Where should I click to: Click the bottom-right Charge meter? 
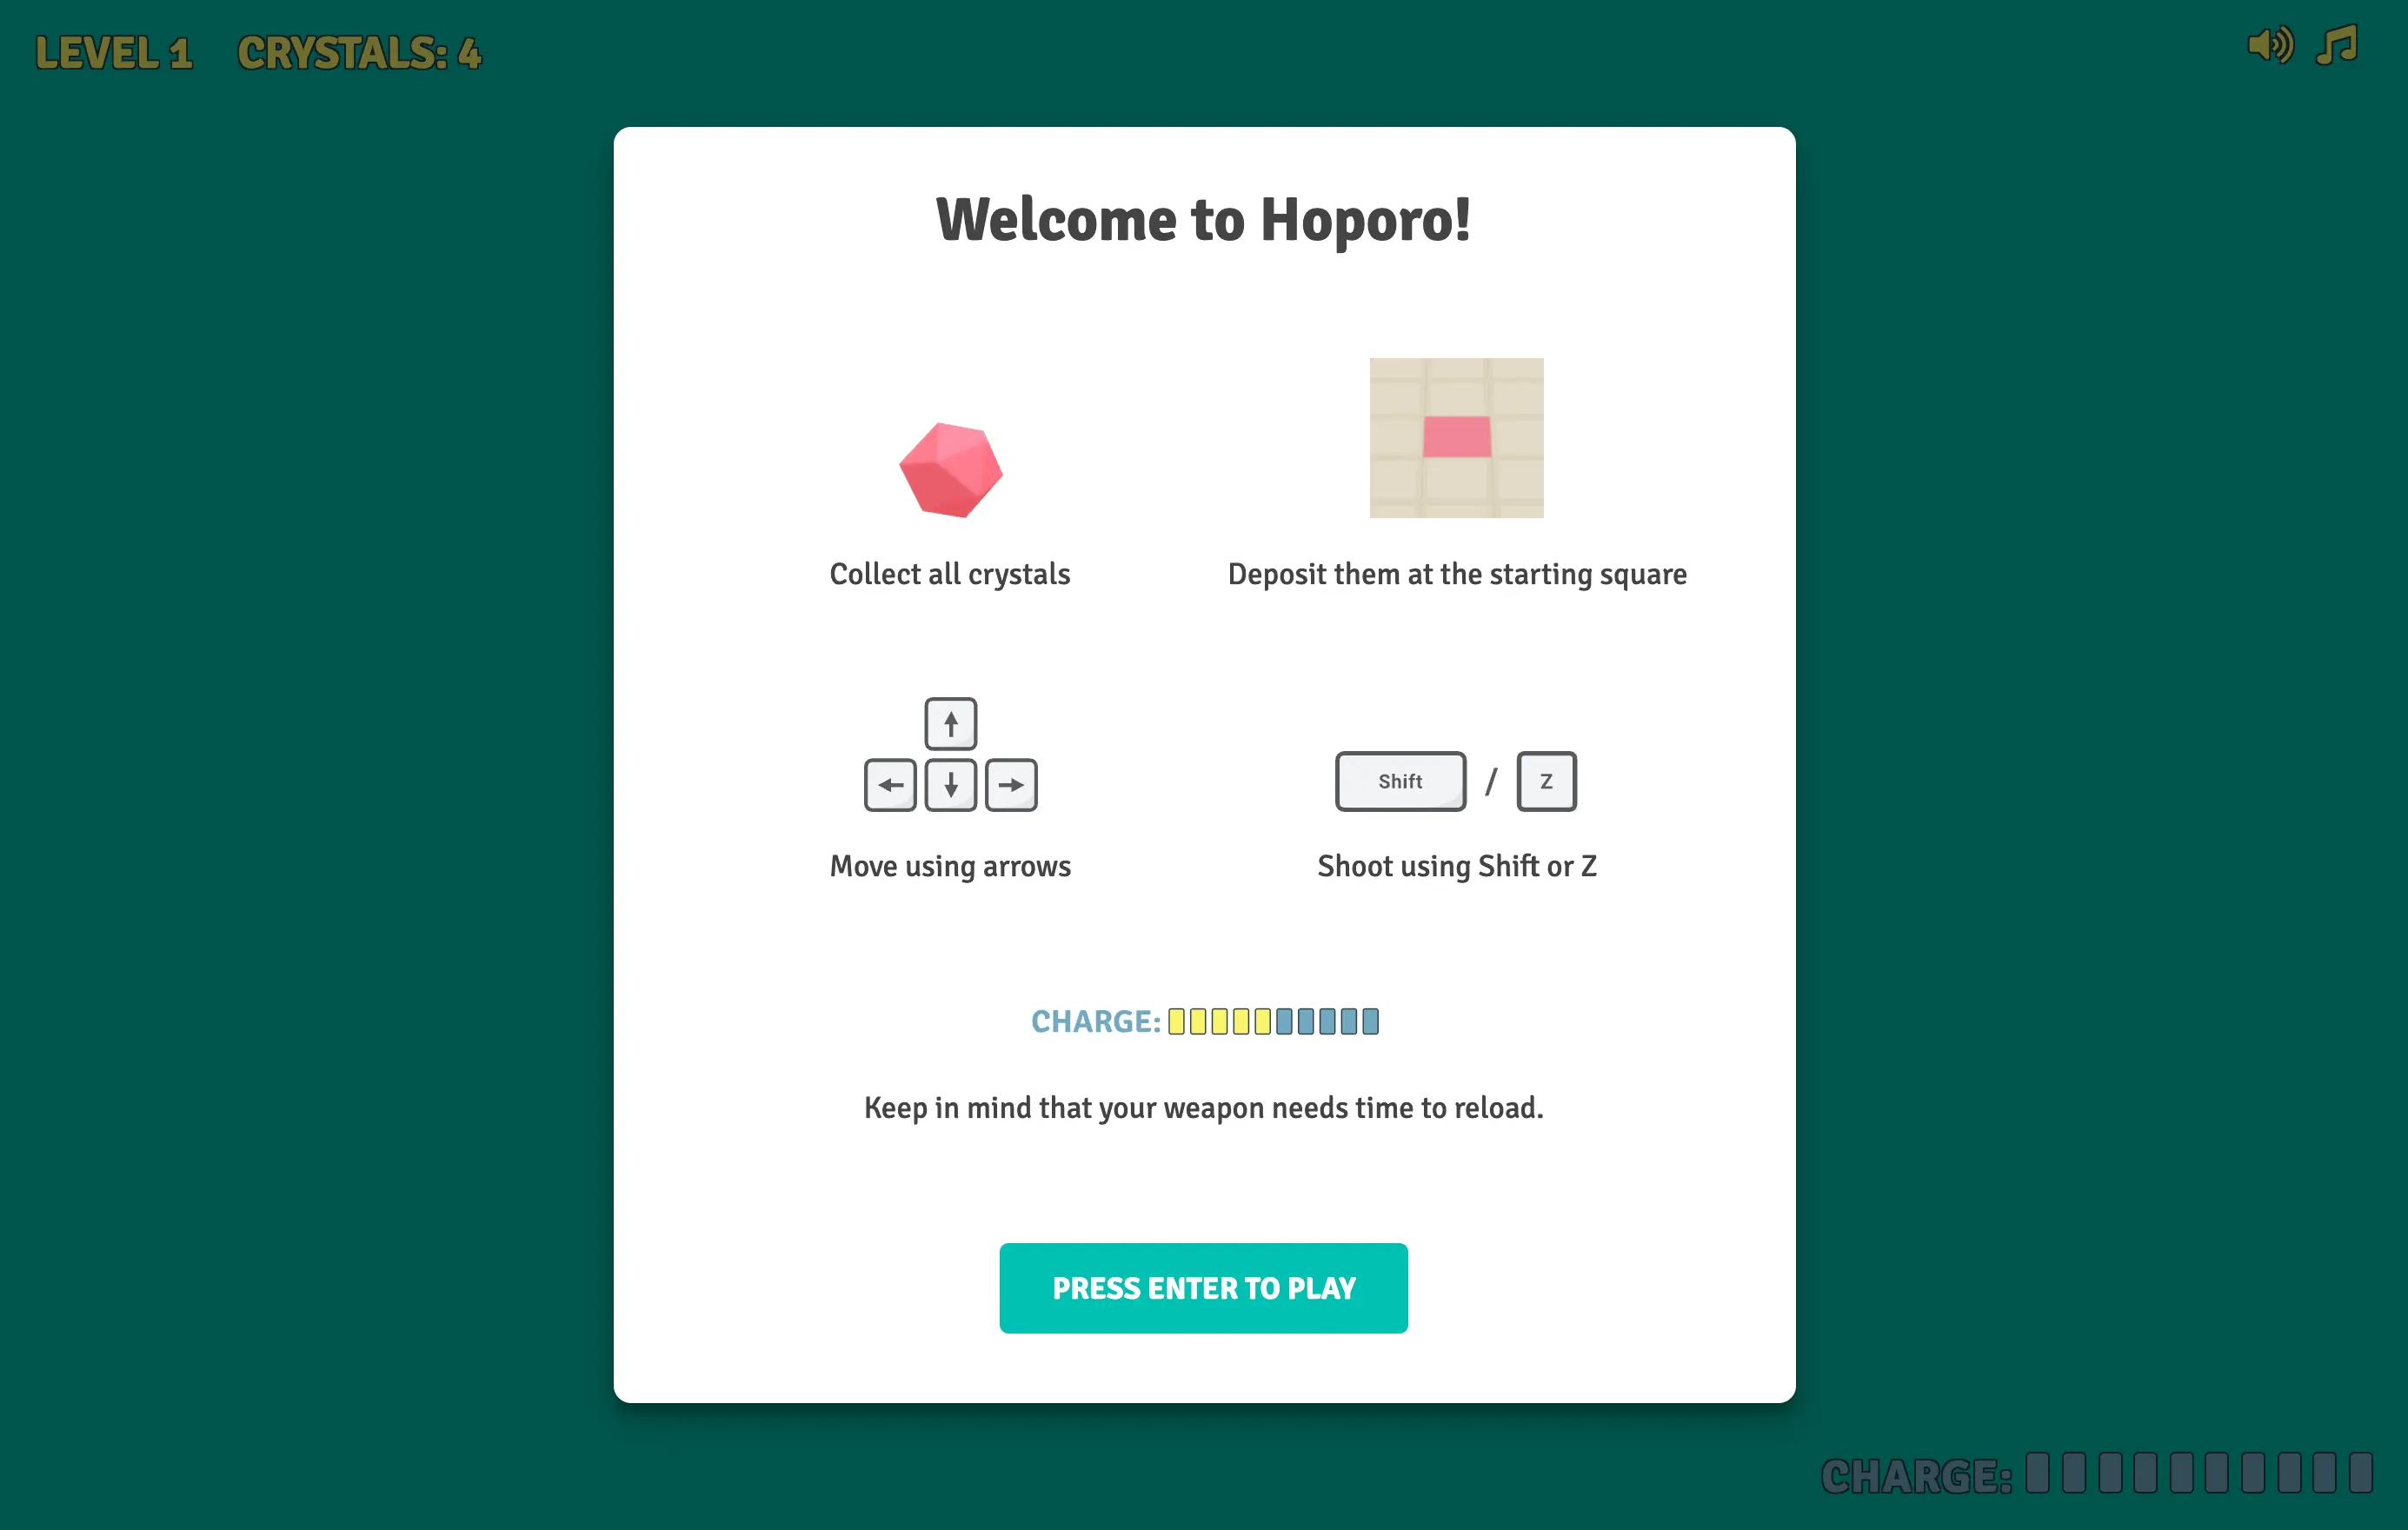tap(2097, 1474)
